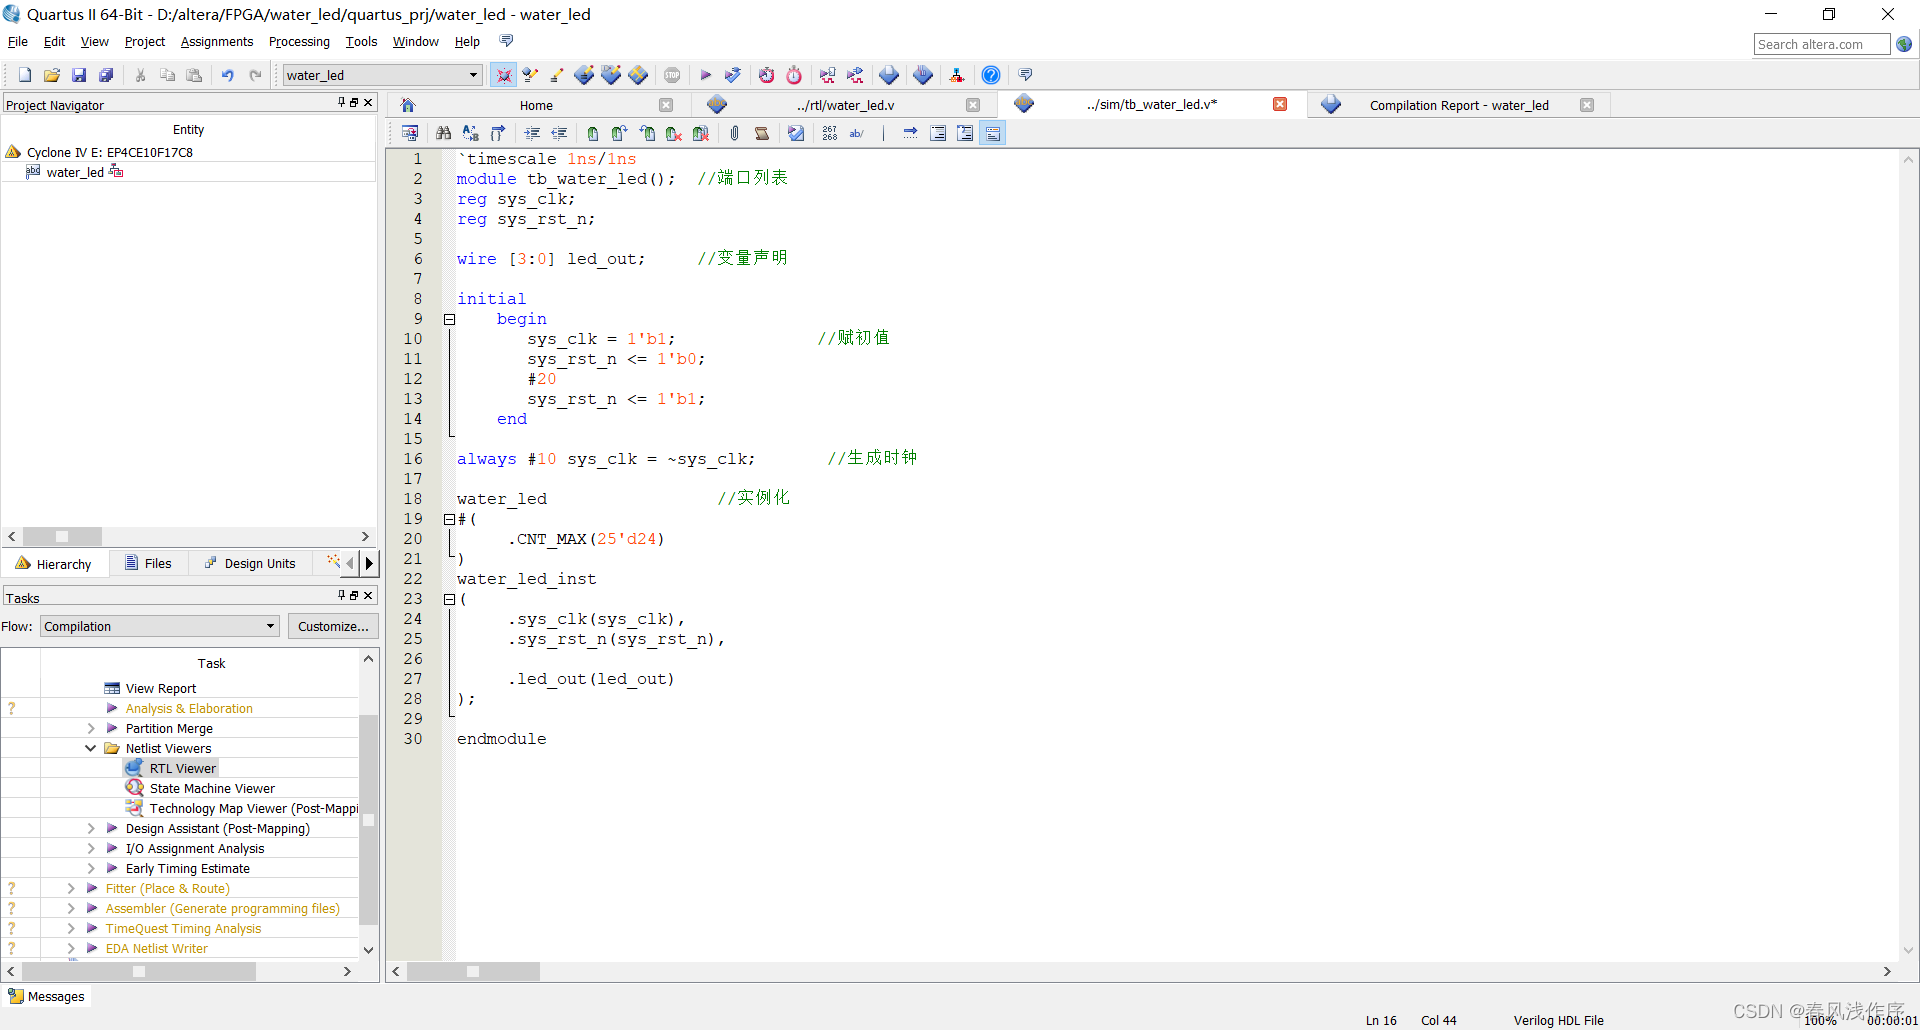Start compilation with the purple play icon

pos(706,75)
